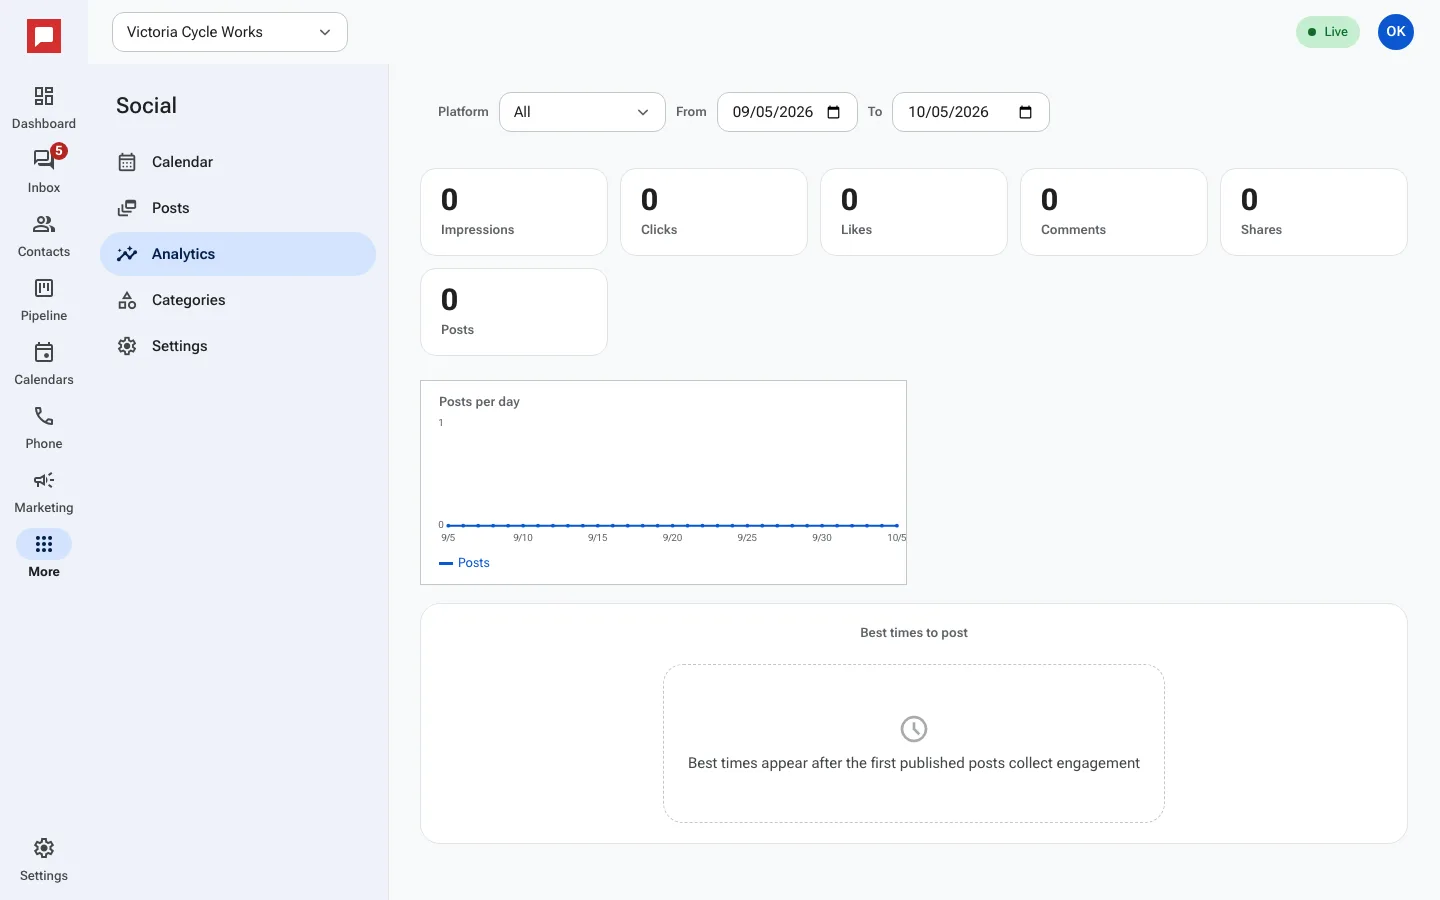Click the 9/20 label on chart axis
This screenshot has height=900, width=1440.
(x=672, y=538)
